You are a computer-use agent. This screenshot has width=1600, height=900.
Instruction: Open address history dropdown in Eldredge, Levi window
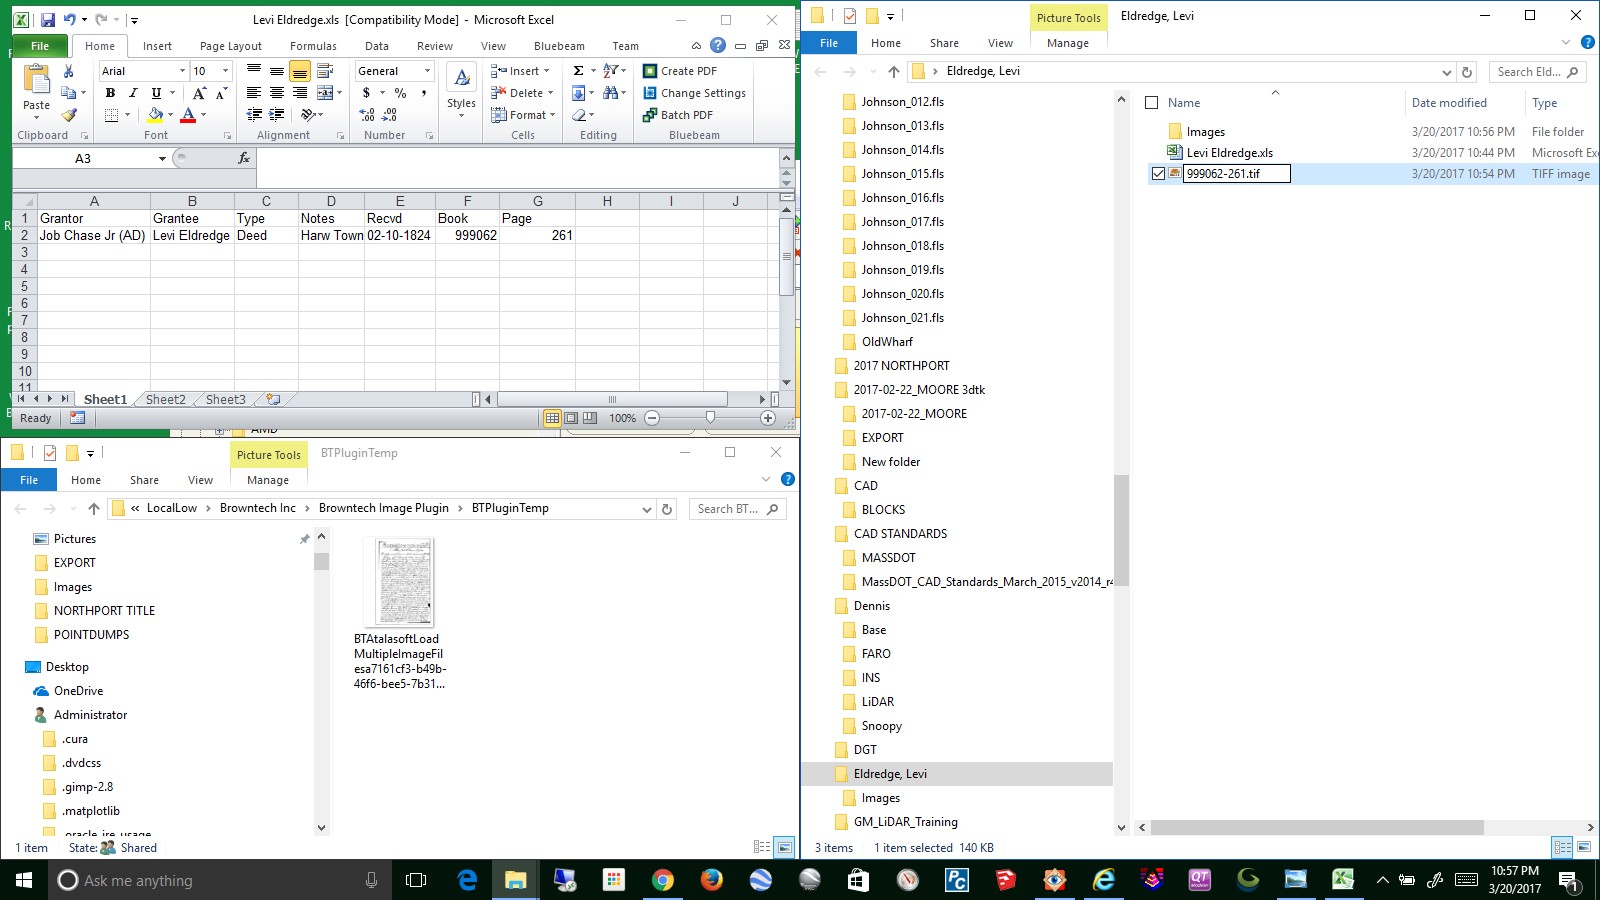(x=1446, y=72)
